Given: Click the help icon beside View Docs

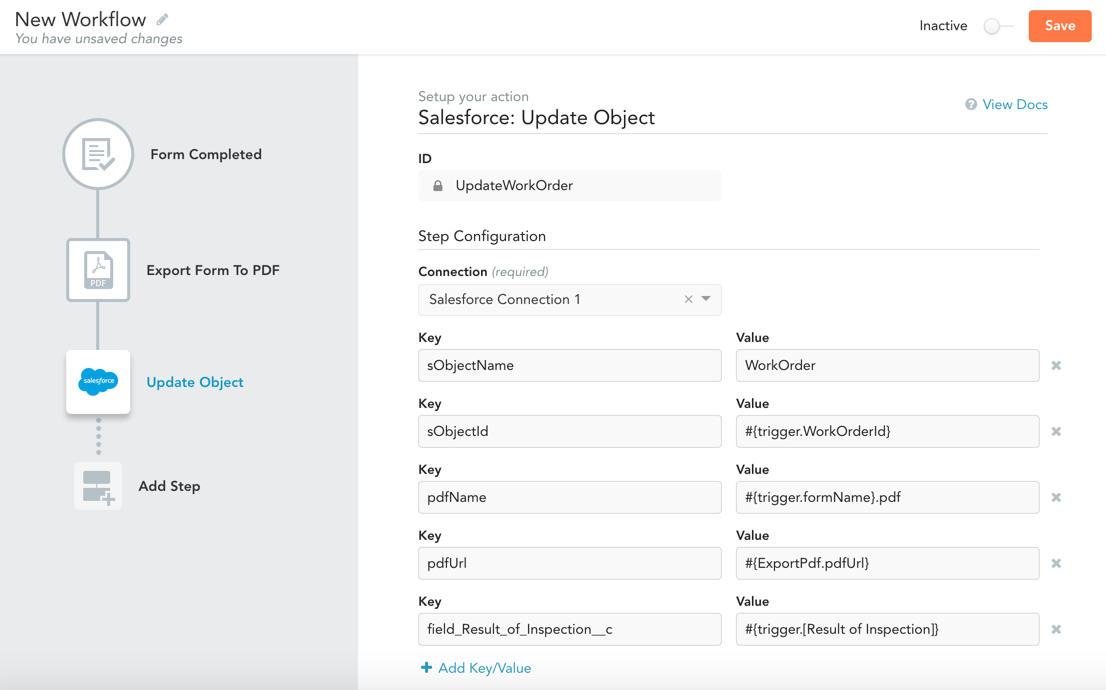Looking at the screenshot, I should click(971, 104).
